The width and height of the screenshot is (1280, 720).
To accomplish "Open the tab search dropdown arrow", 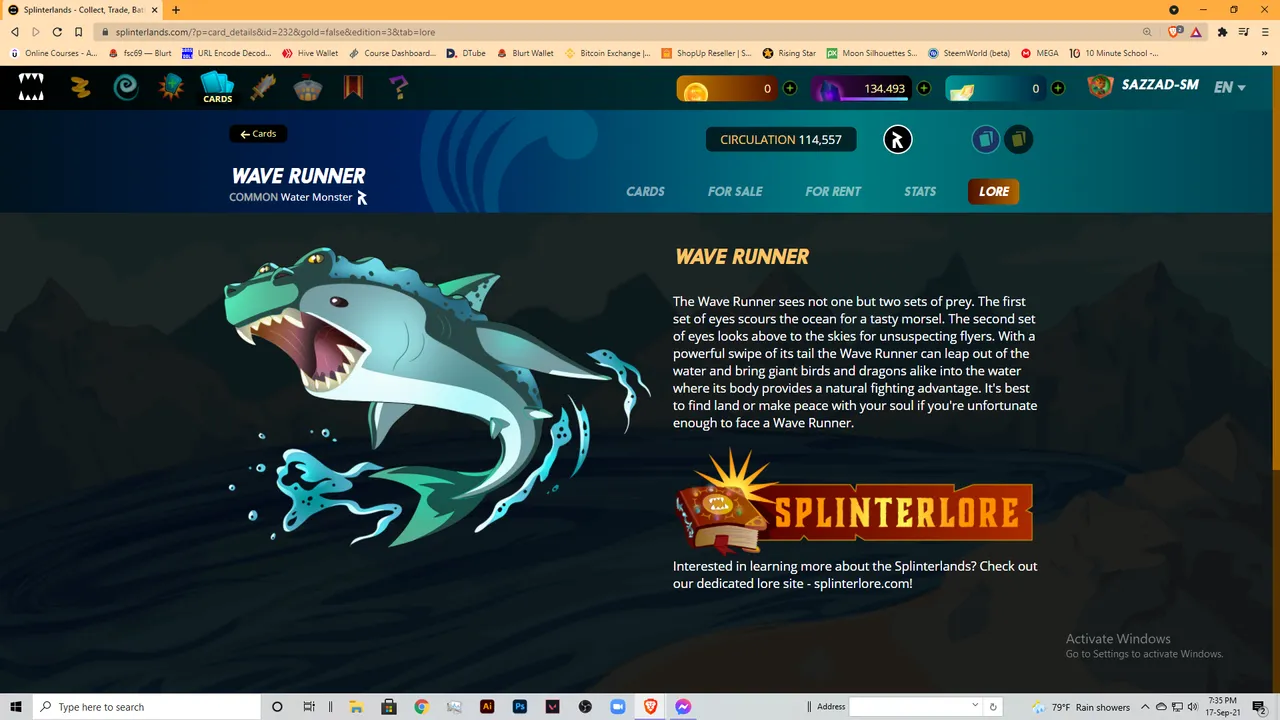I will 1174,10.
